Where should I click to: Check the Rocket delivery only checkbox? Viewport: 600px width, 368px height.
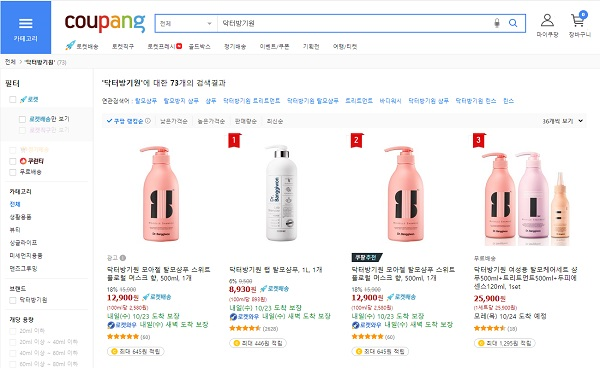pyautogui.click(x=22, y=119)
